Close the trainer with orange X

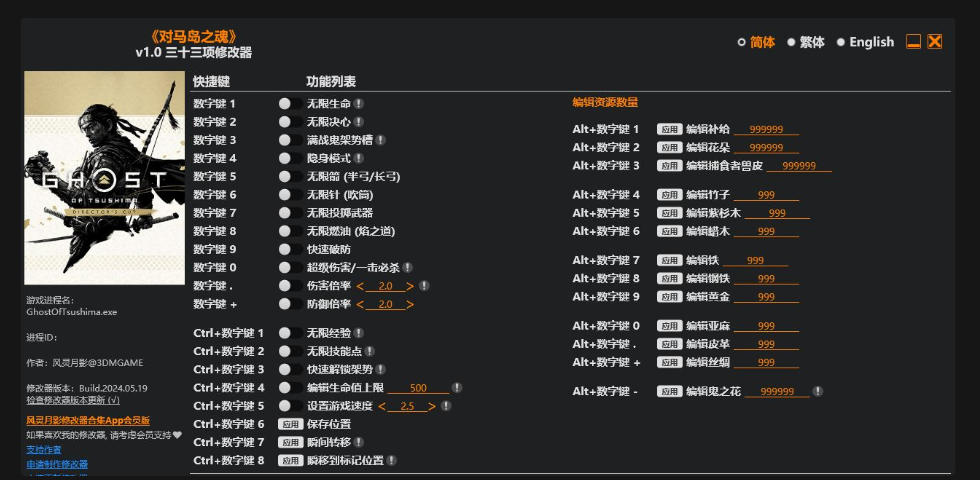(934, 42)
